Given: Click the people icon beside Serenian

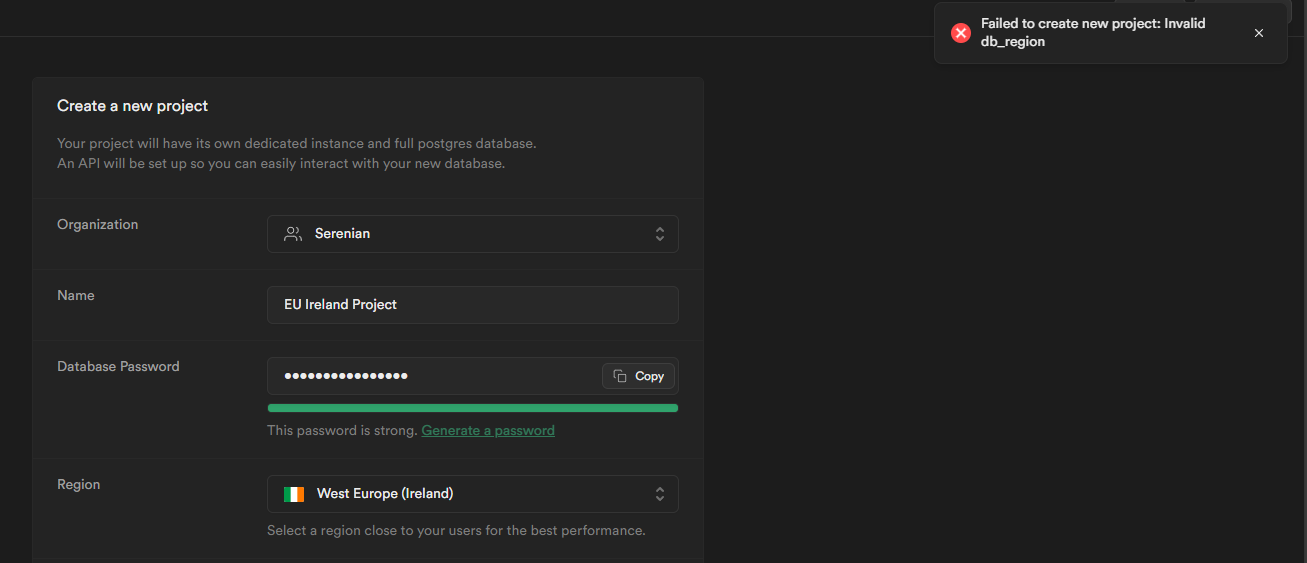Looking at the screenshot, I should tap(293, 234).
